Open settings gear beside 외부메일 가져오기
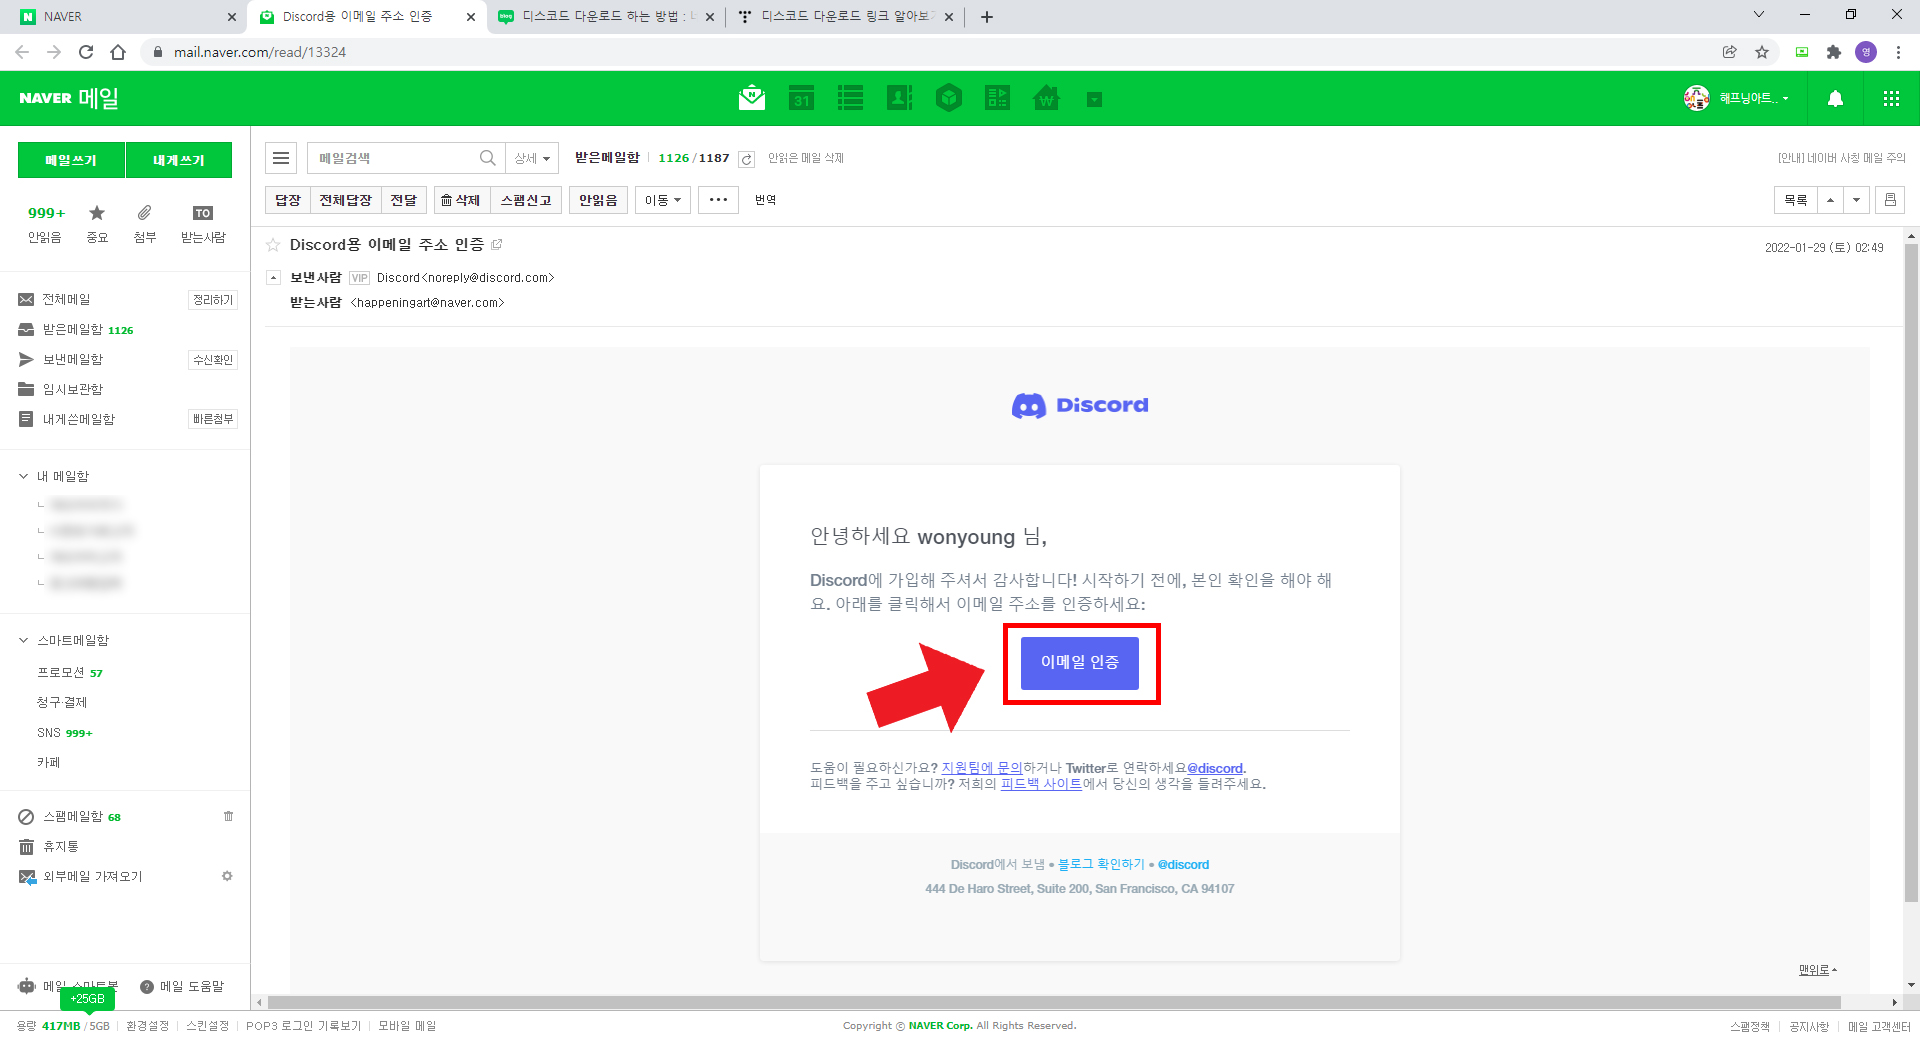The height and width of the screenshot is (1040, 1920). coord(227,876)
